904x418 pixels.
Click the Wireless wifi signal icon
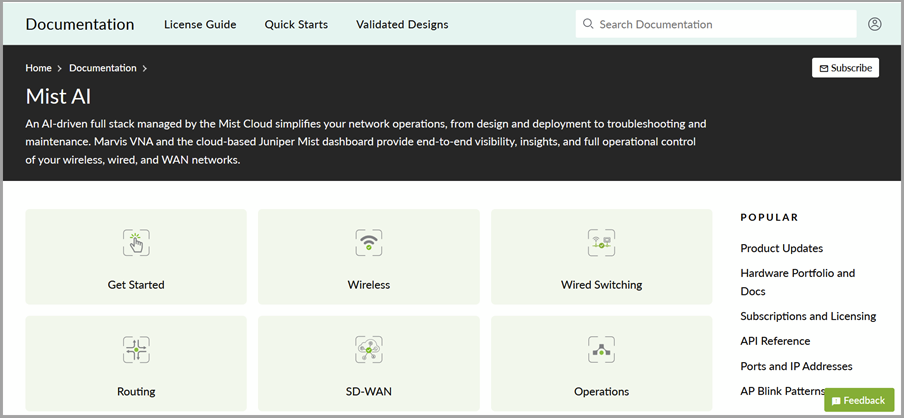[369, 243]
